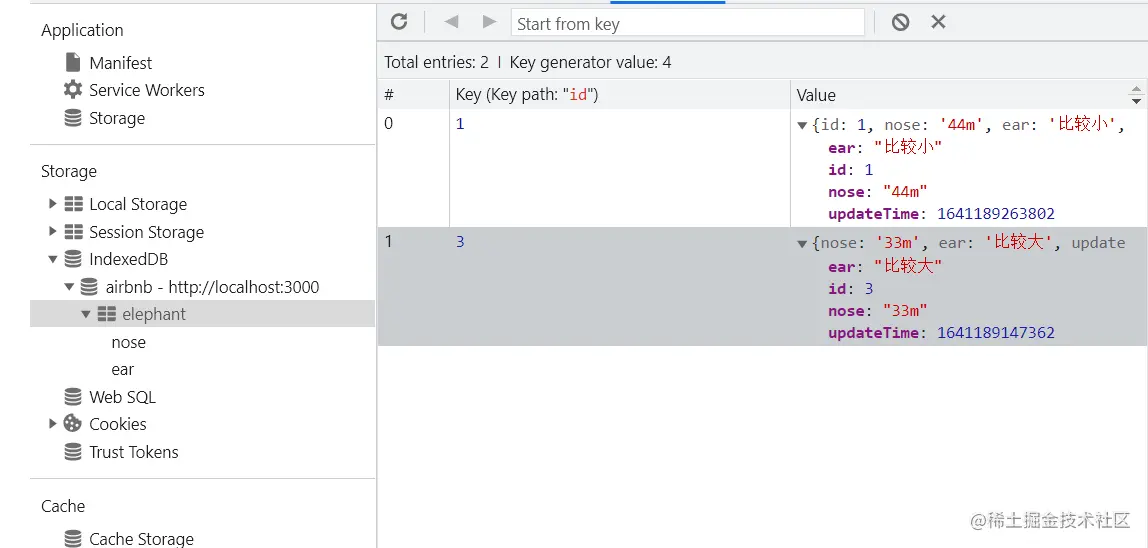Select Local Storage item
The height and width of the screenshot is (548, 1148).
click(138, 204)
